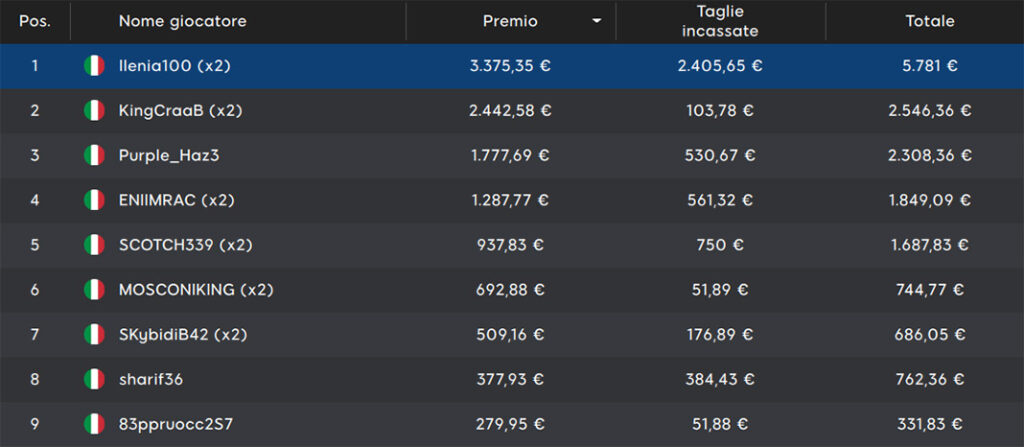Click the flag icon beside MOSCONIKING
This screenshot has height=447, width=1024.
click(94, 290)
